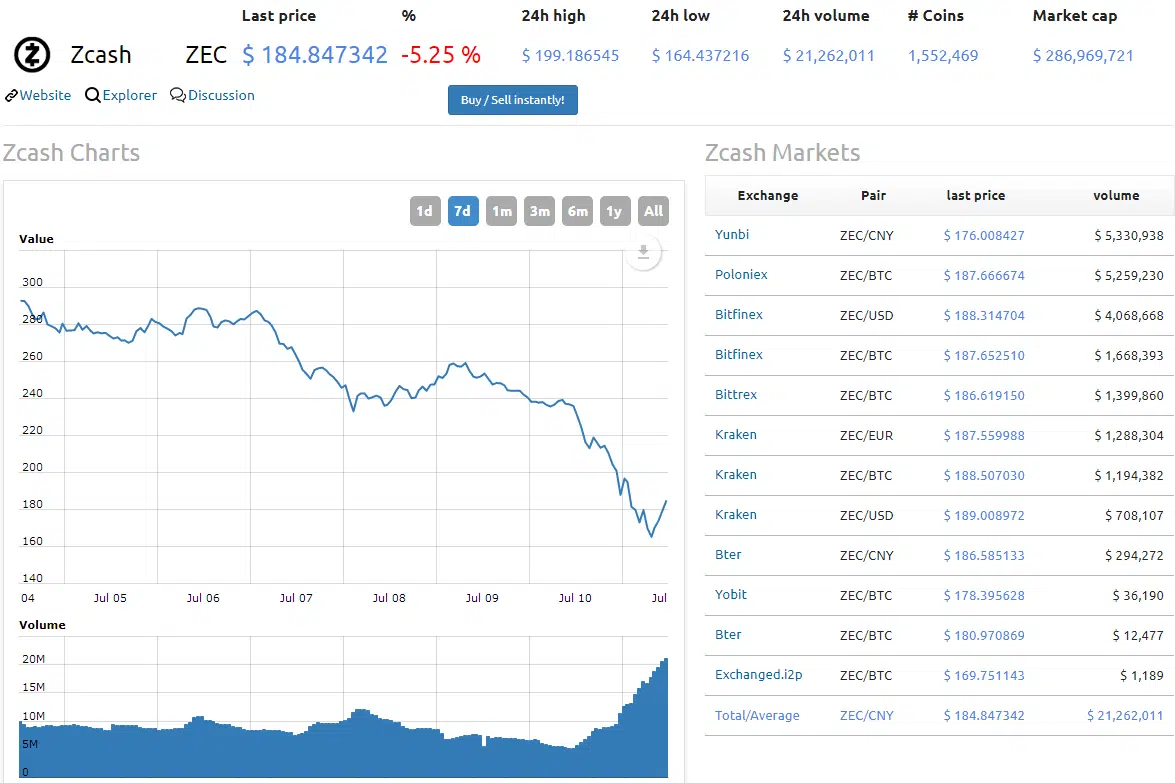Screen dimensions: 1175x783
Task: Click the Exchange column header
Action: coord(767,196)
